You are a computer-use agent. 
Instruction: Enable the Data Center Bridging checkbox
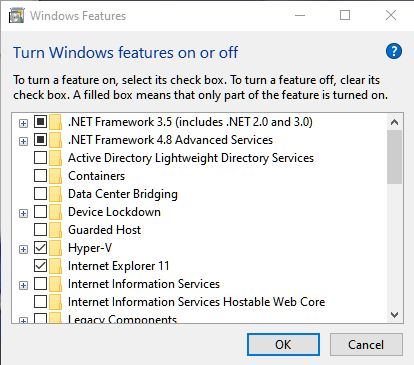click(x=40, y=194)
